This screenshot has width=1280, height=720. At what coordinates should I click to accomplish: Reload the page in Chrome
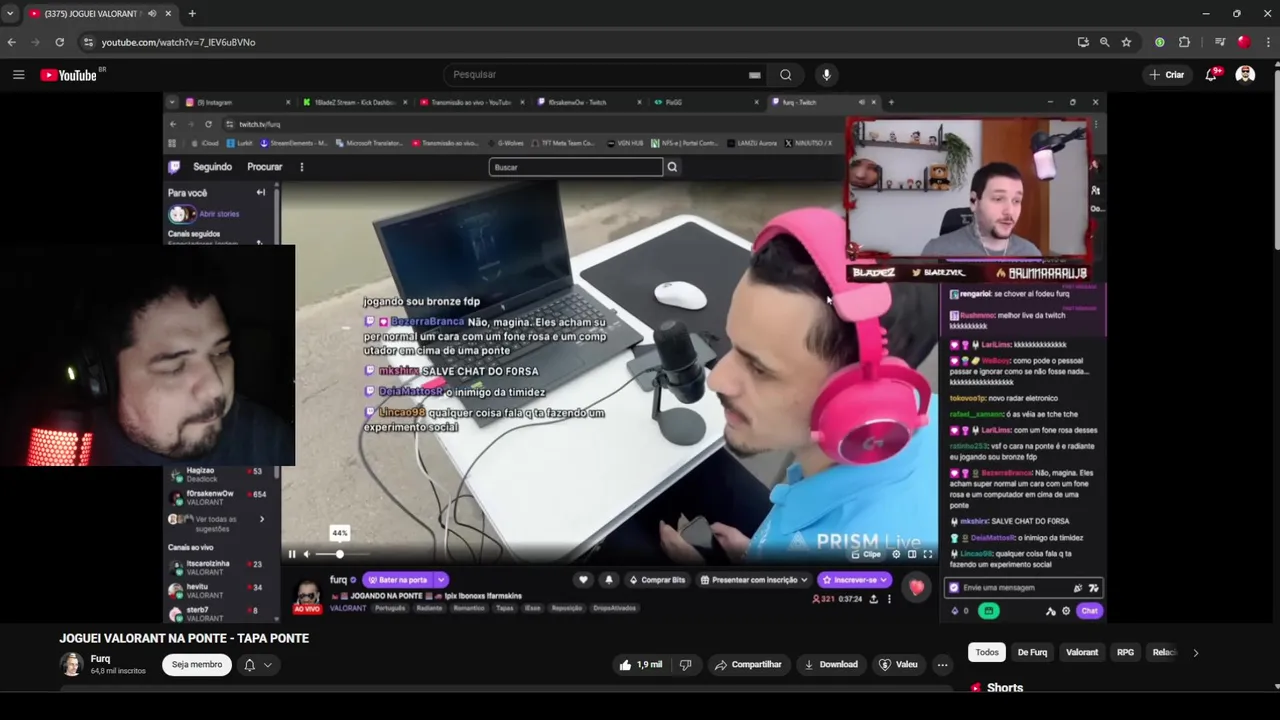click(x=60, y=42)
